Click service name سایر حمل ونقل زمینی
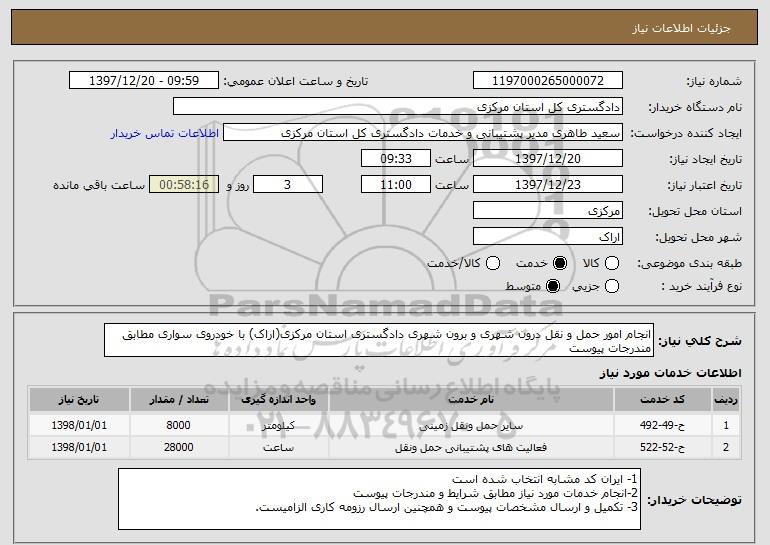Image resolution: width=770 pixels, height=545 pixels. [x=470, y=426]
